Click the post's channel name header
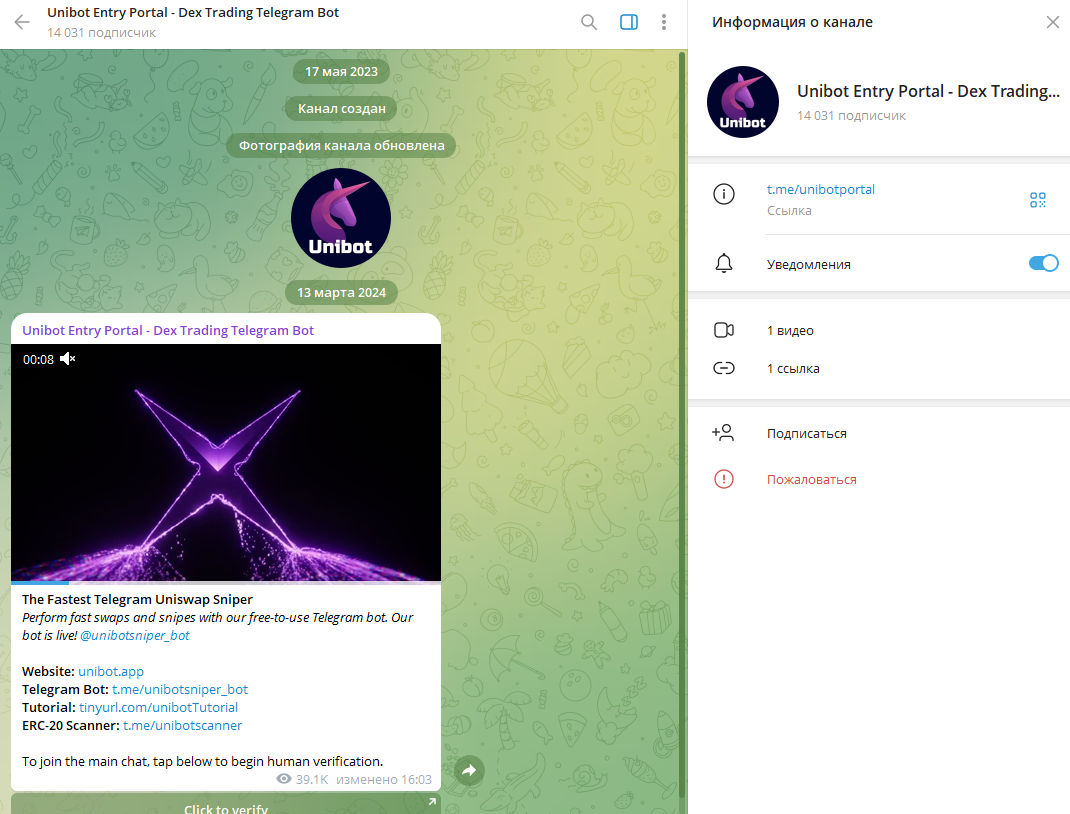Image resolution: width=1070 pixels, height=814 pixels. pyautogui.click(x=168, y=330)
